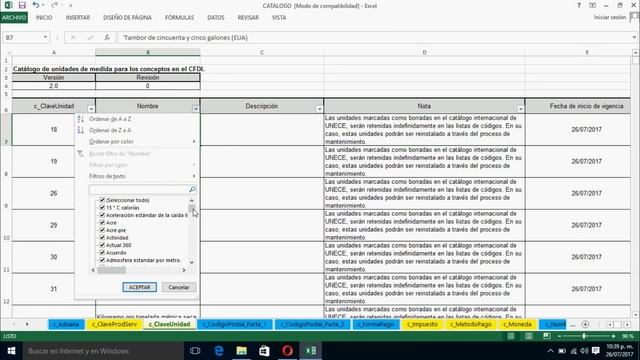640x360 pixels.
Task: Open the DATOS ribbon tab
Action: coord(216,18)
